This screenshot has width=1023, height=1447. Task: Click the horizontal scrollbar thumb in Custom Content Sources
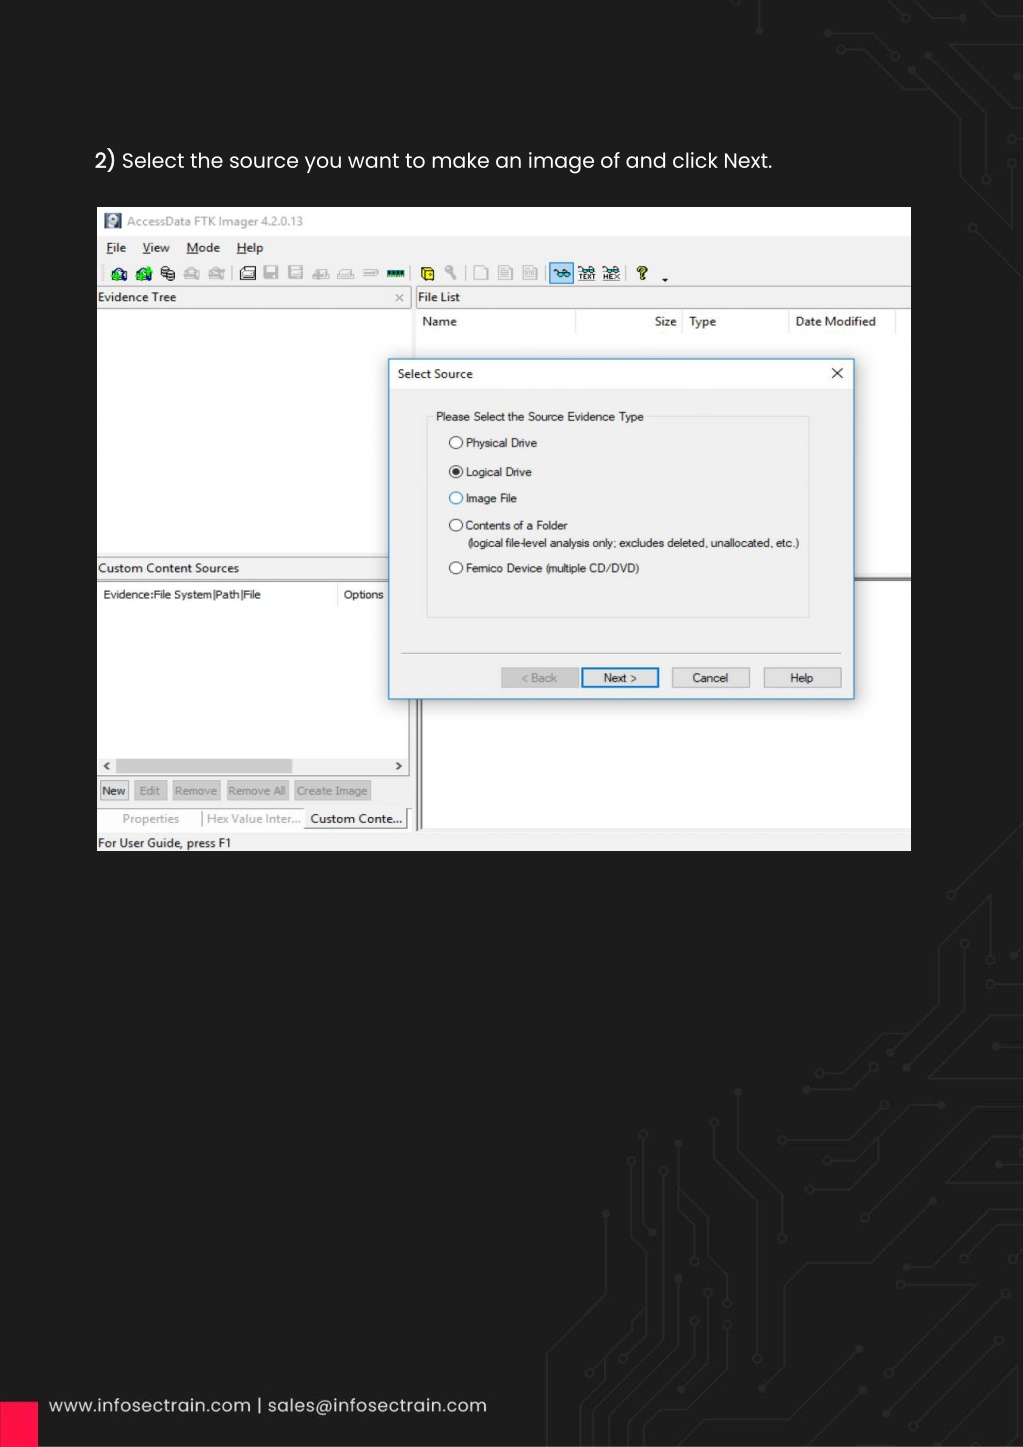click(204, 766)
